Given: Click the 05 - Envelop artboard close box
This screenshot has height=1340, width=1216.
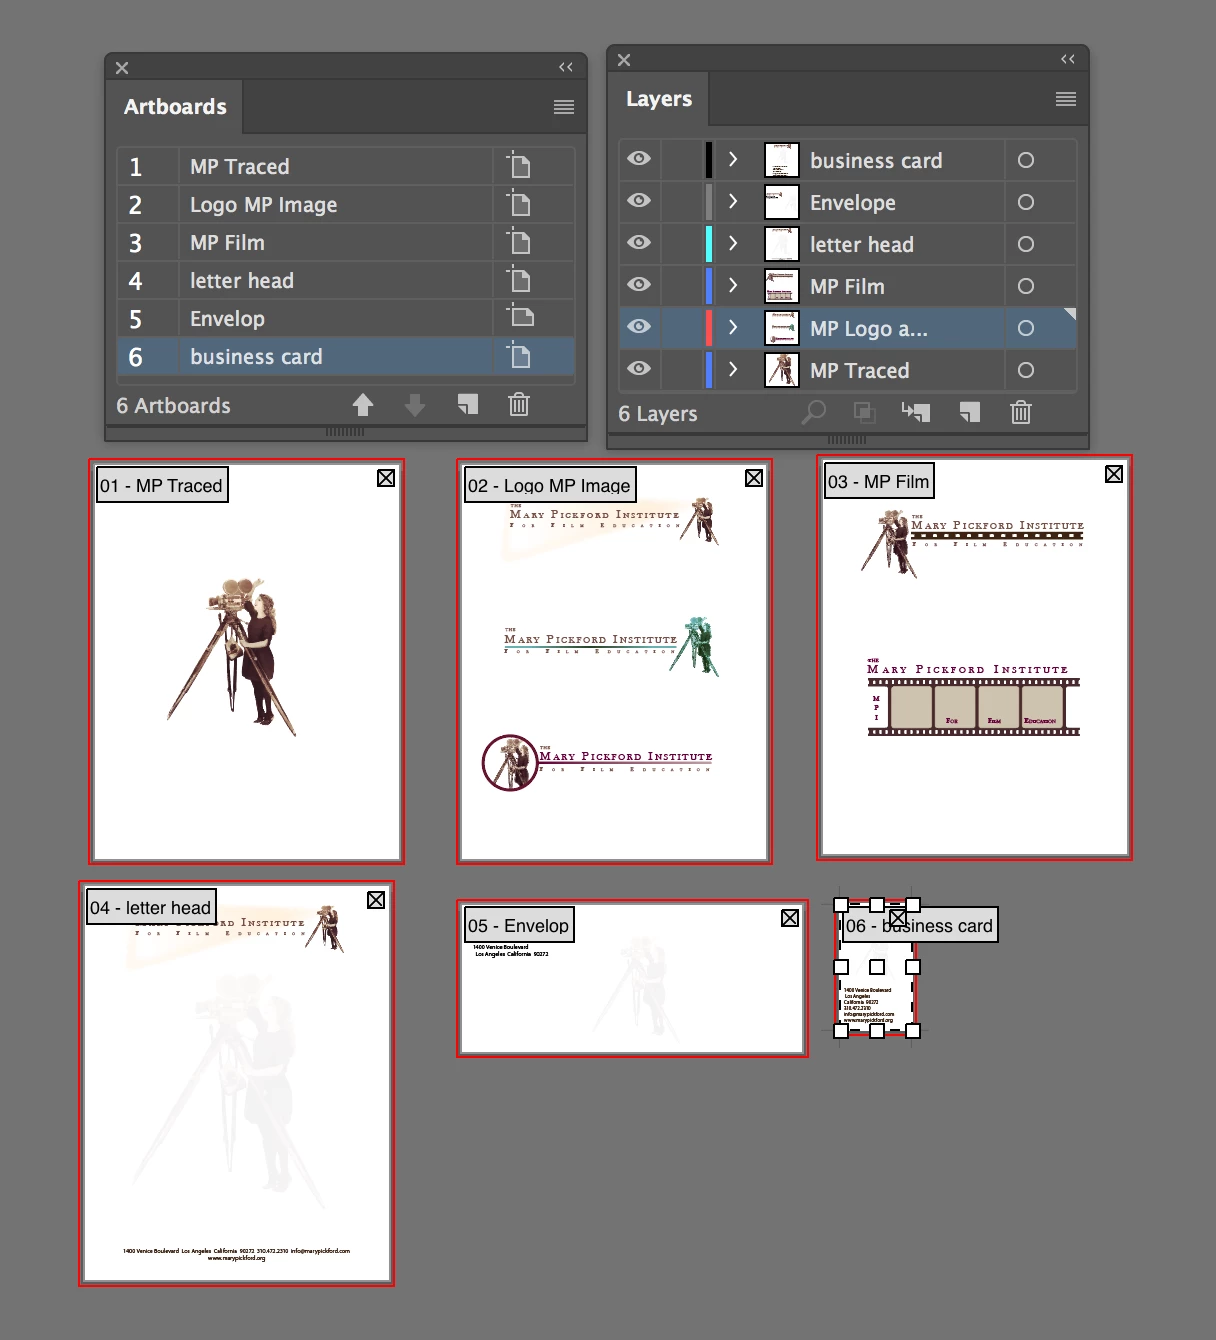Looking at the screenshot, I should (x=790, y=918).
